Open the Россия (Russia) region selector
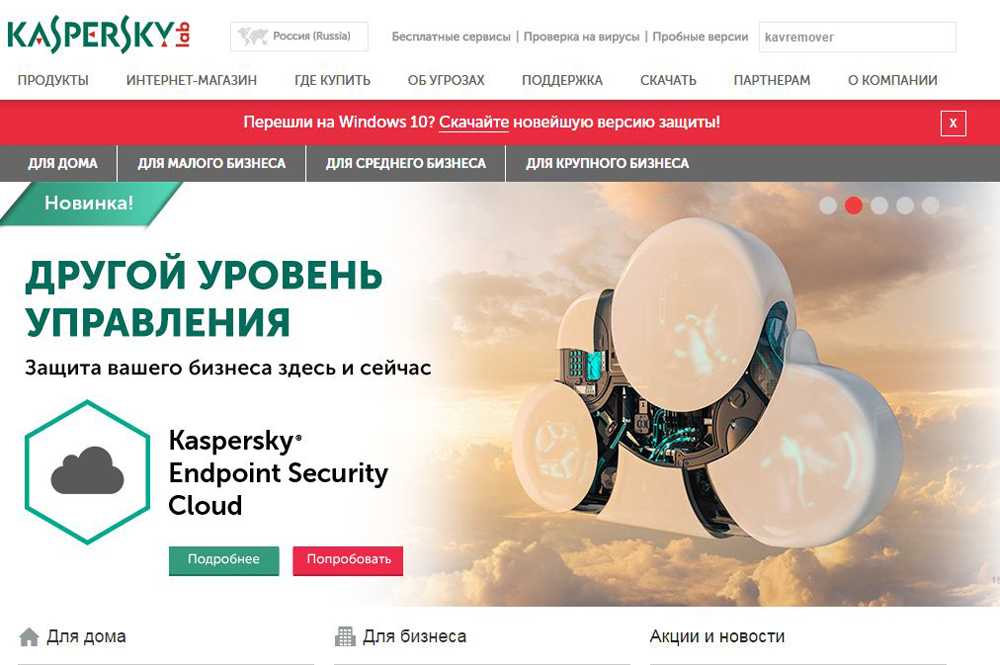This screenshot has width=1000, height=665. click(x=299, y=36)
